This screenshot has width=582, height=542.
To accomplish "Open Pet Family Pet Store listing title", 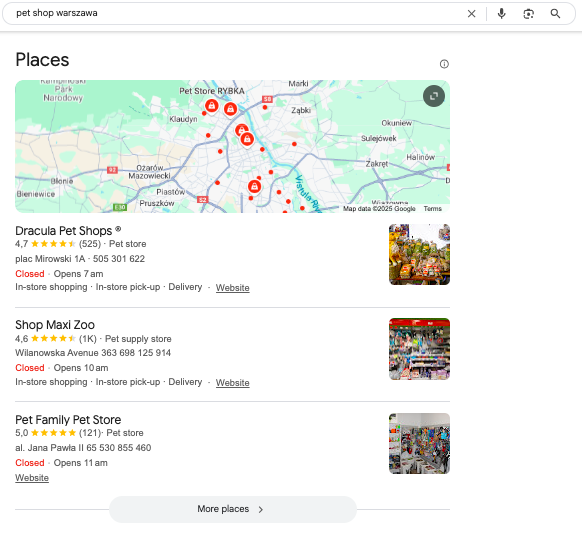I will click(68, 419).
